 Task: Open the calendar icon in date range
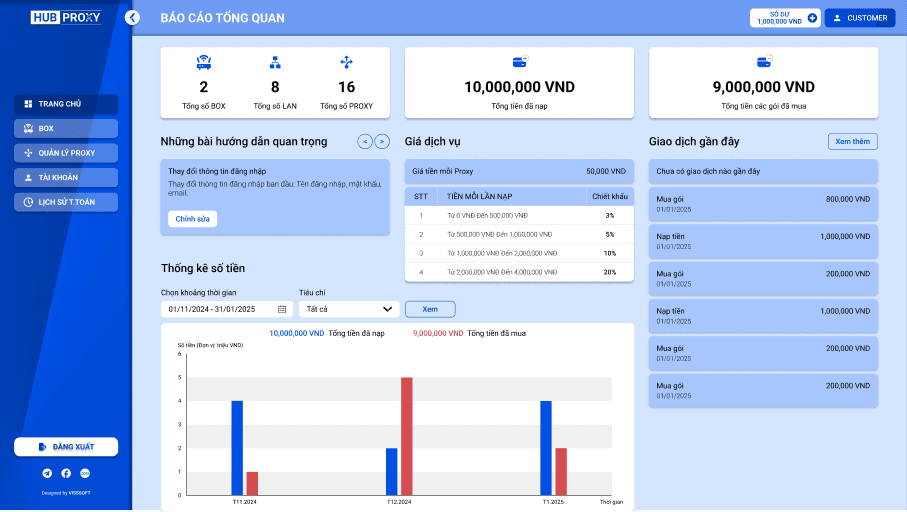pos(282,309)
